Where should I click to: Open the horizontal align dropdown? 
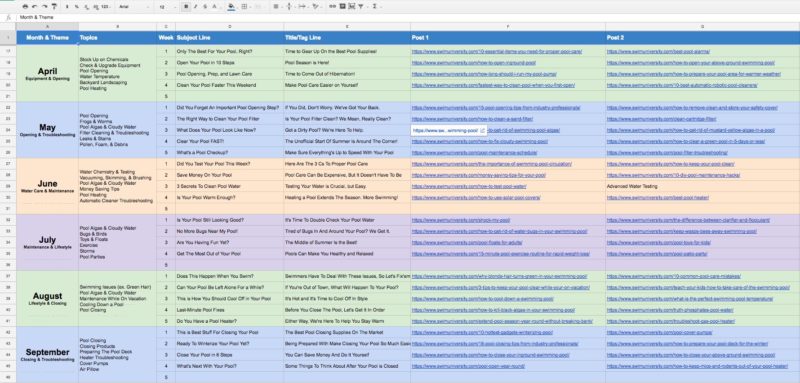point(277,7)
